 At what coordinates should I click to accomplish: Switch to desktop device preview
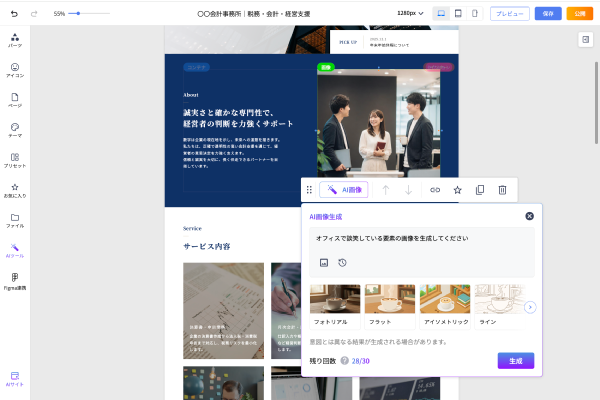point(441,13)
